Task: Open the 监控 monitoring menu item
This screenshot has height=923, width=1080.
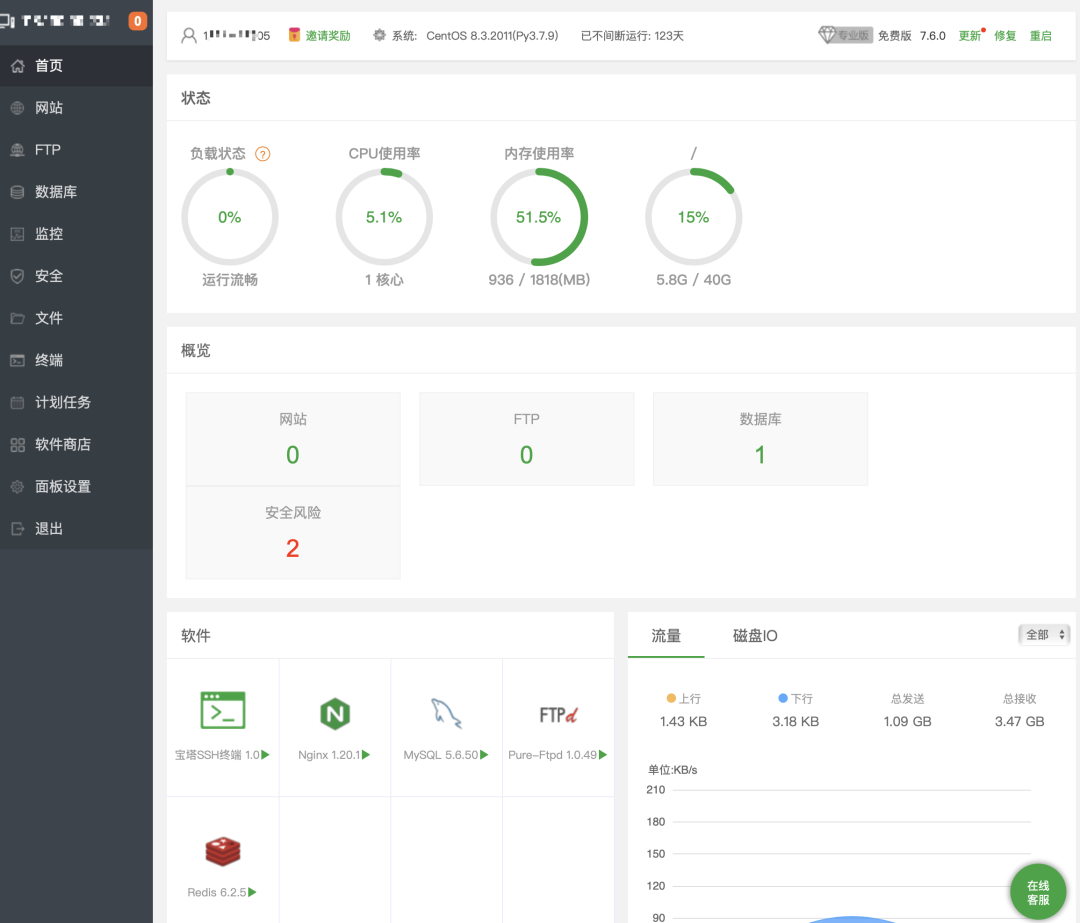Action: (x=76, y=234)
